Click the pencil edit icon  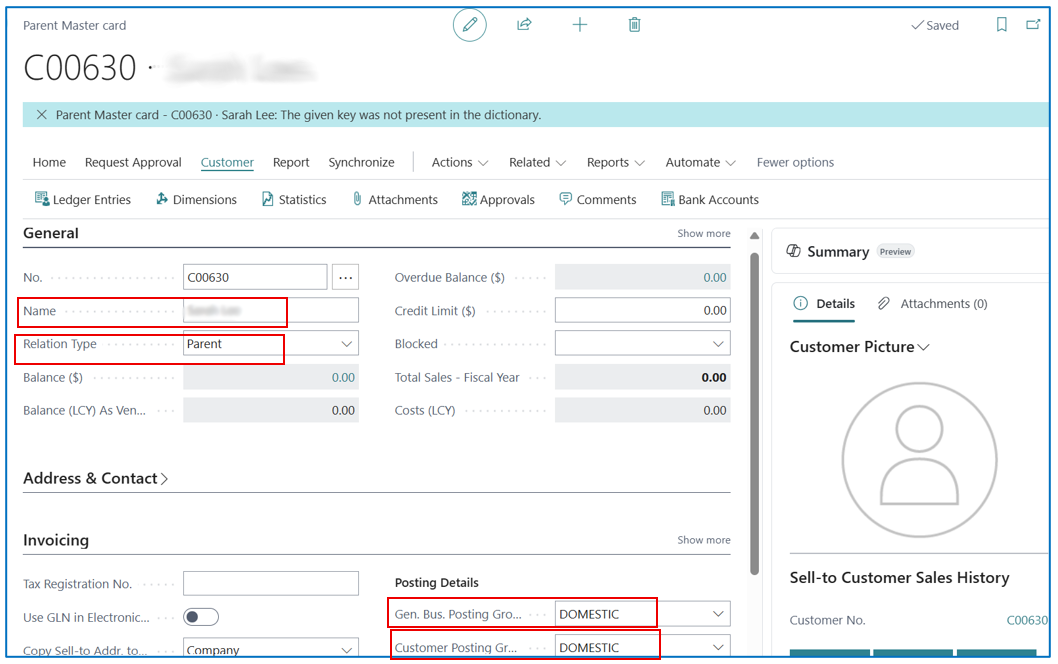(x=470, y=25)
